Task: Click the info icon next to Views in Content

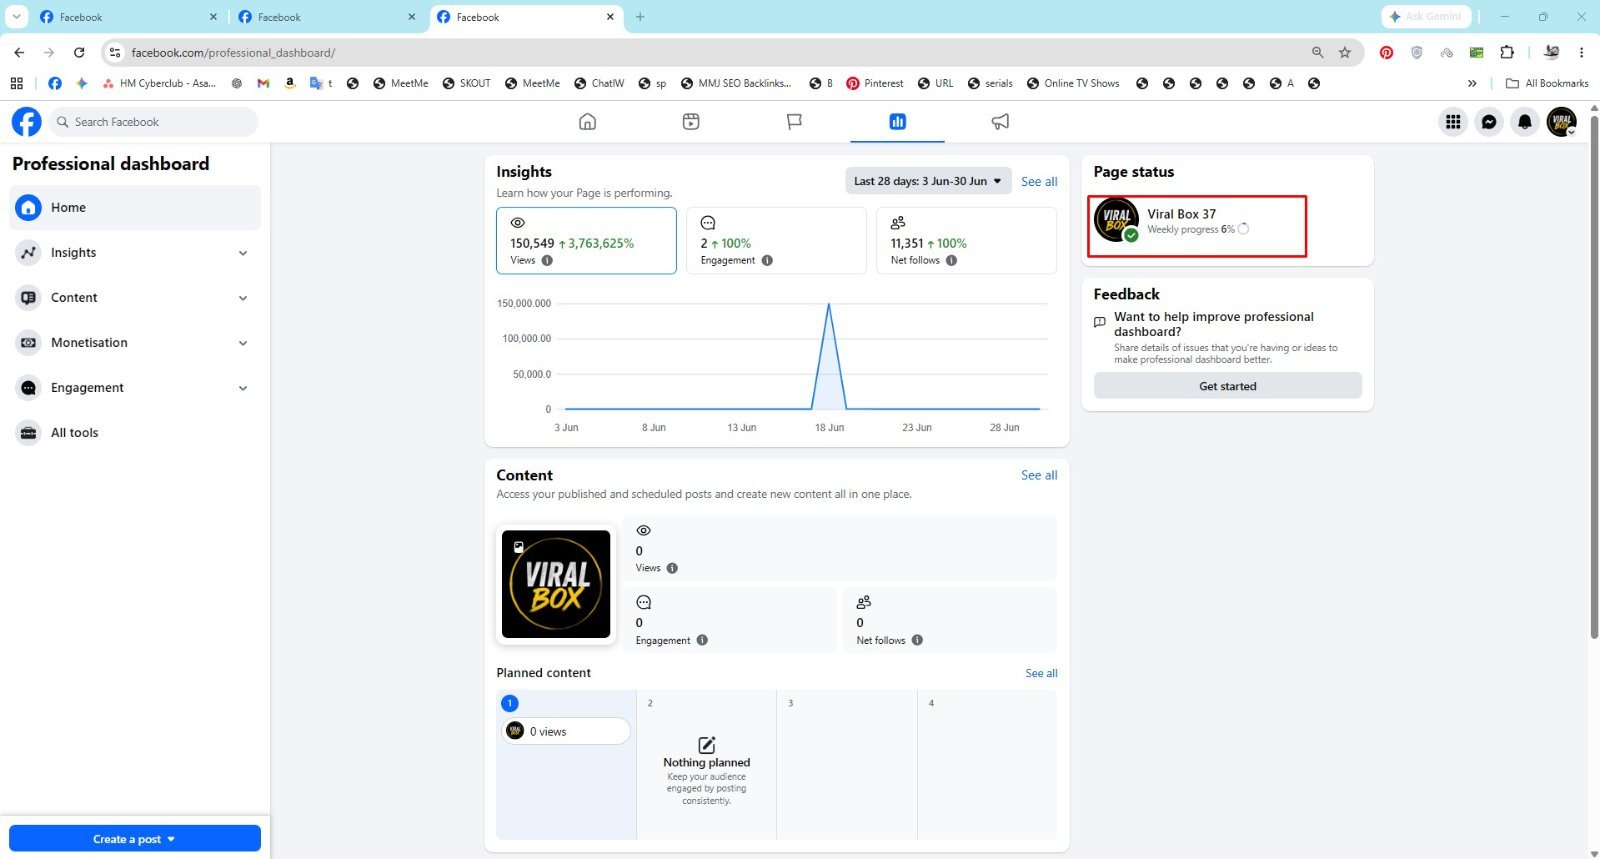Action: (x=672, y=568)
